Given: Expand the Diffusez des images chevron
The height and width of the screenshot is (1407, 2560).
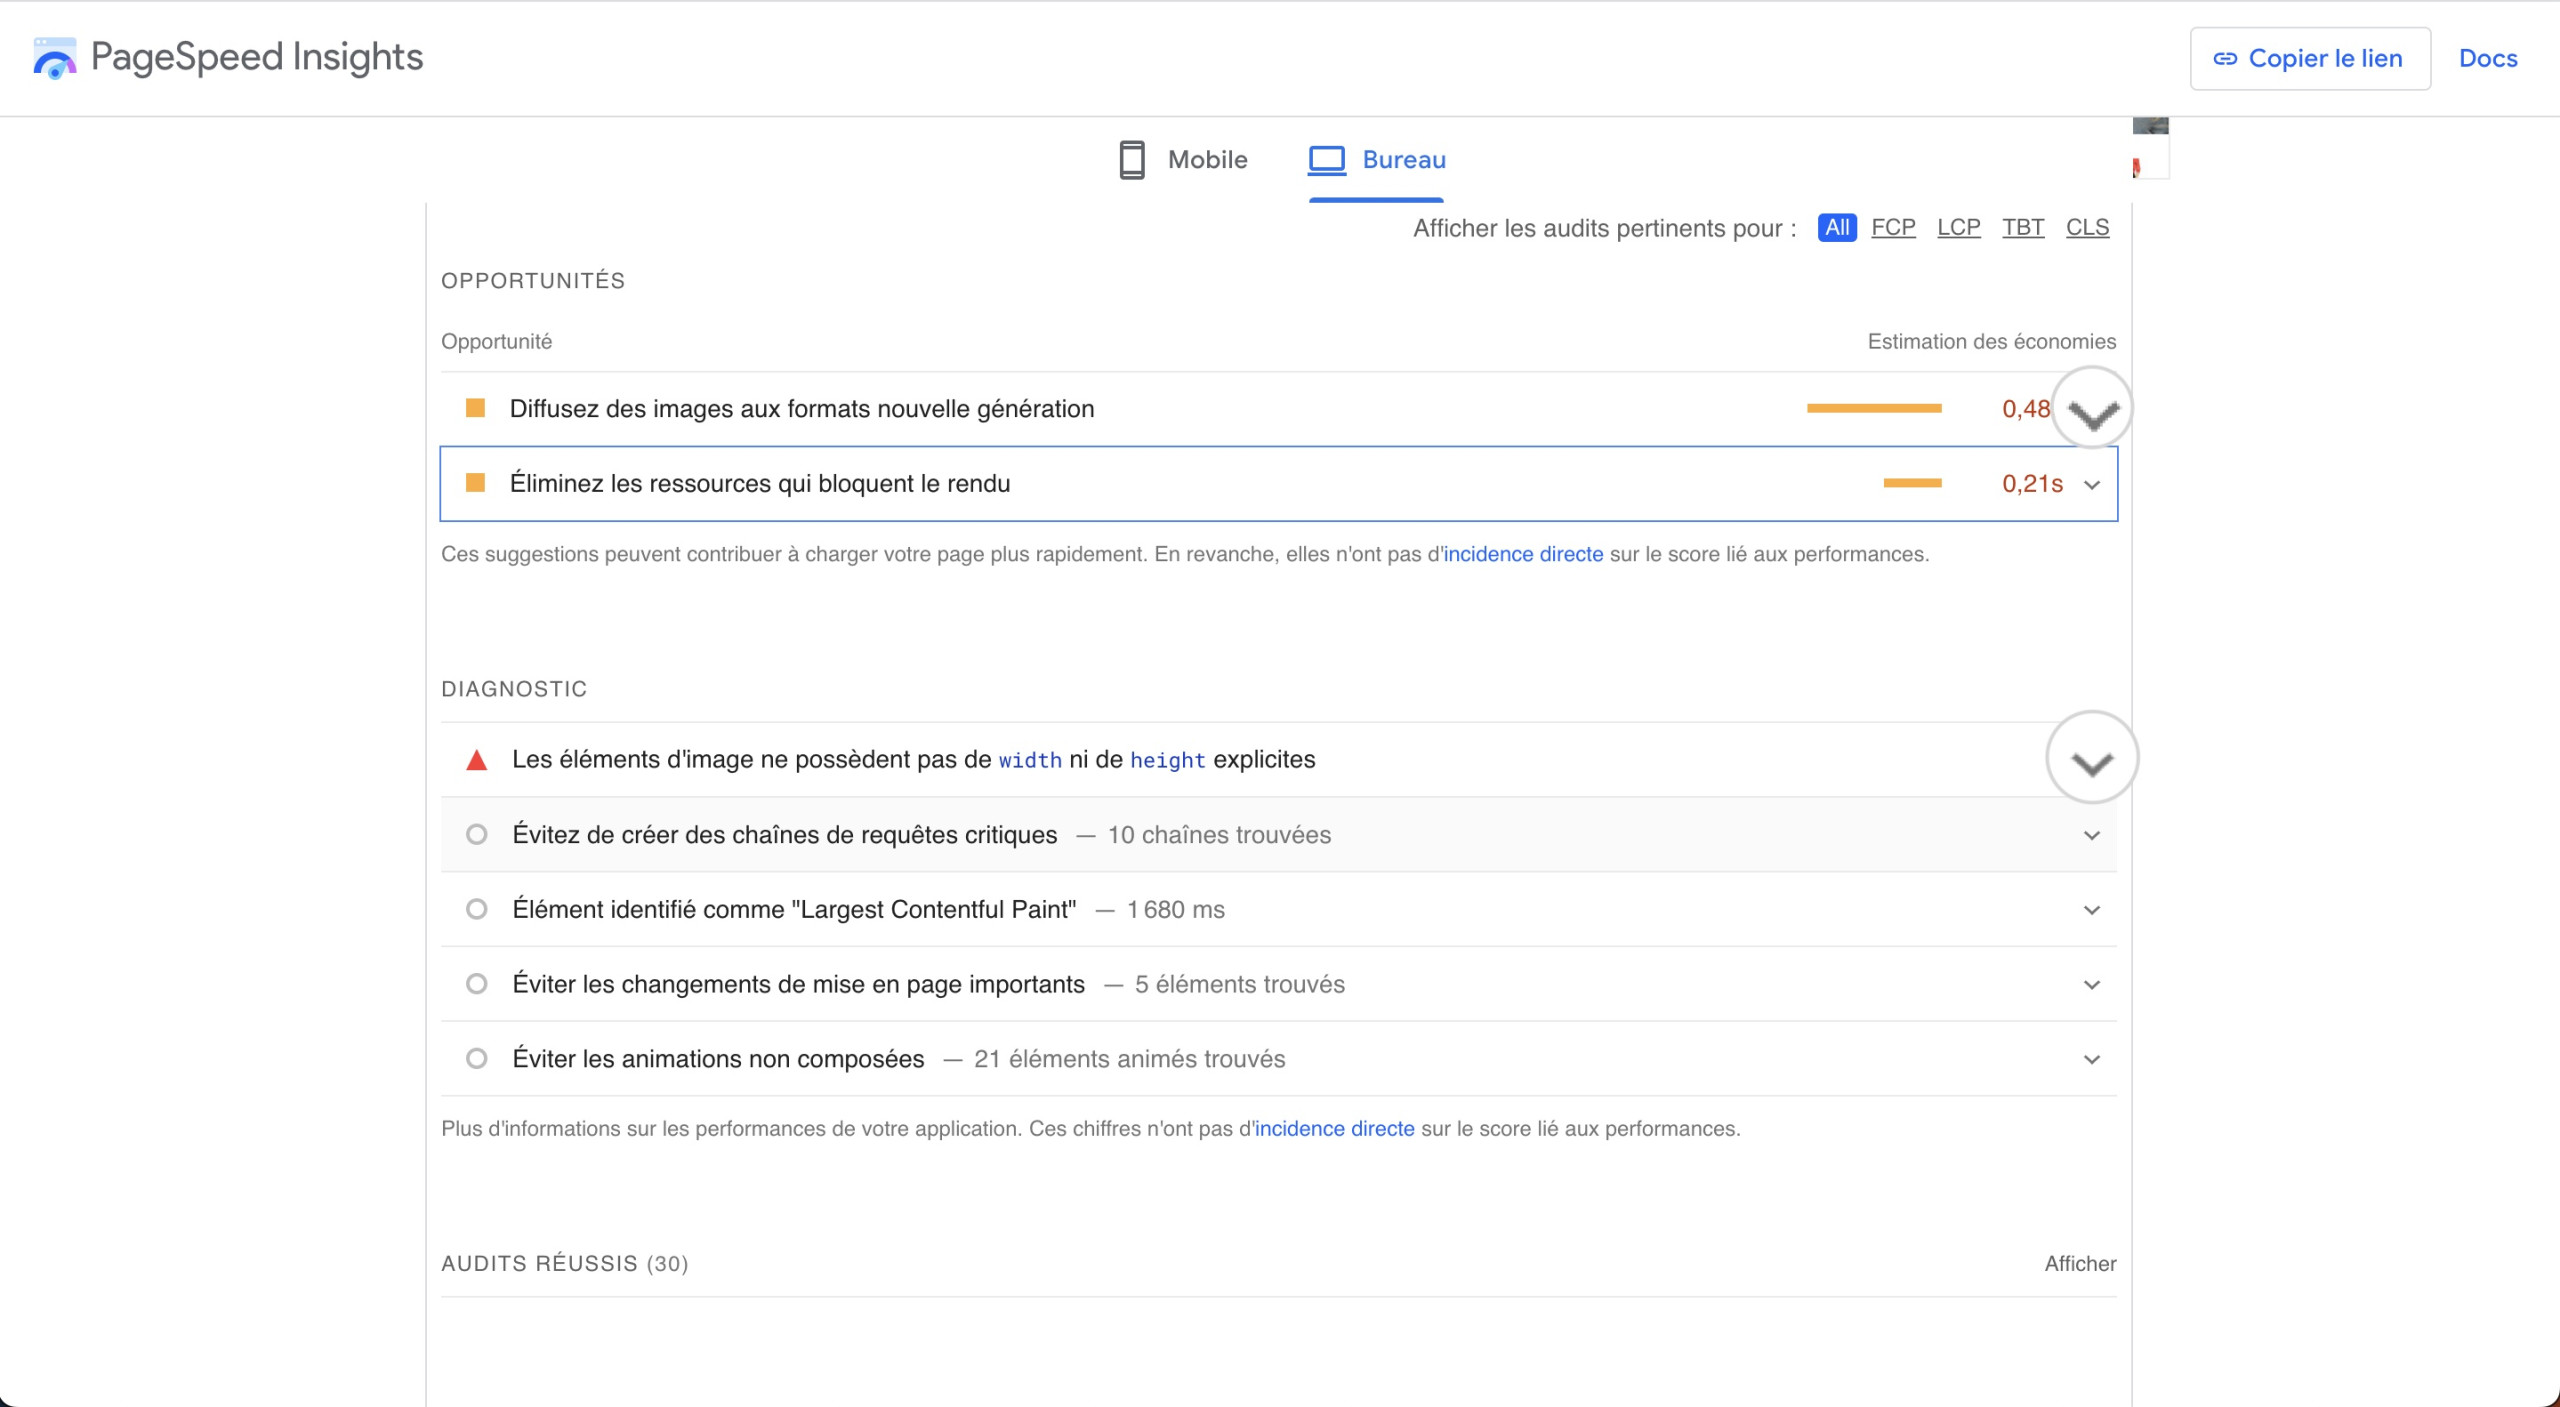Looking at the screenshot, I should point(2092,409).
